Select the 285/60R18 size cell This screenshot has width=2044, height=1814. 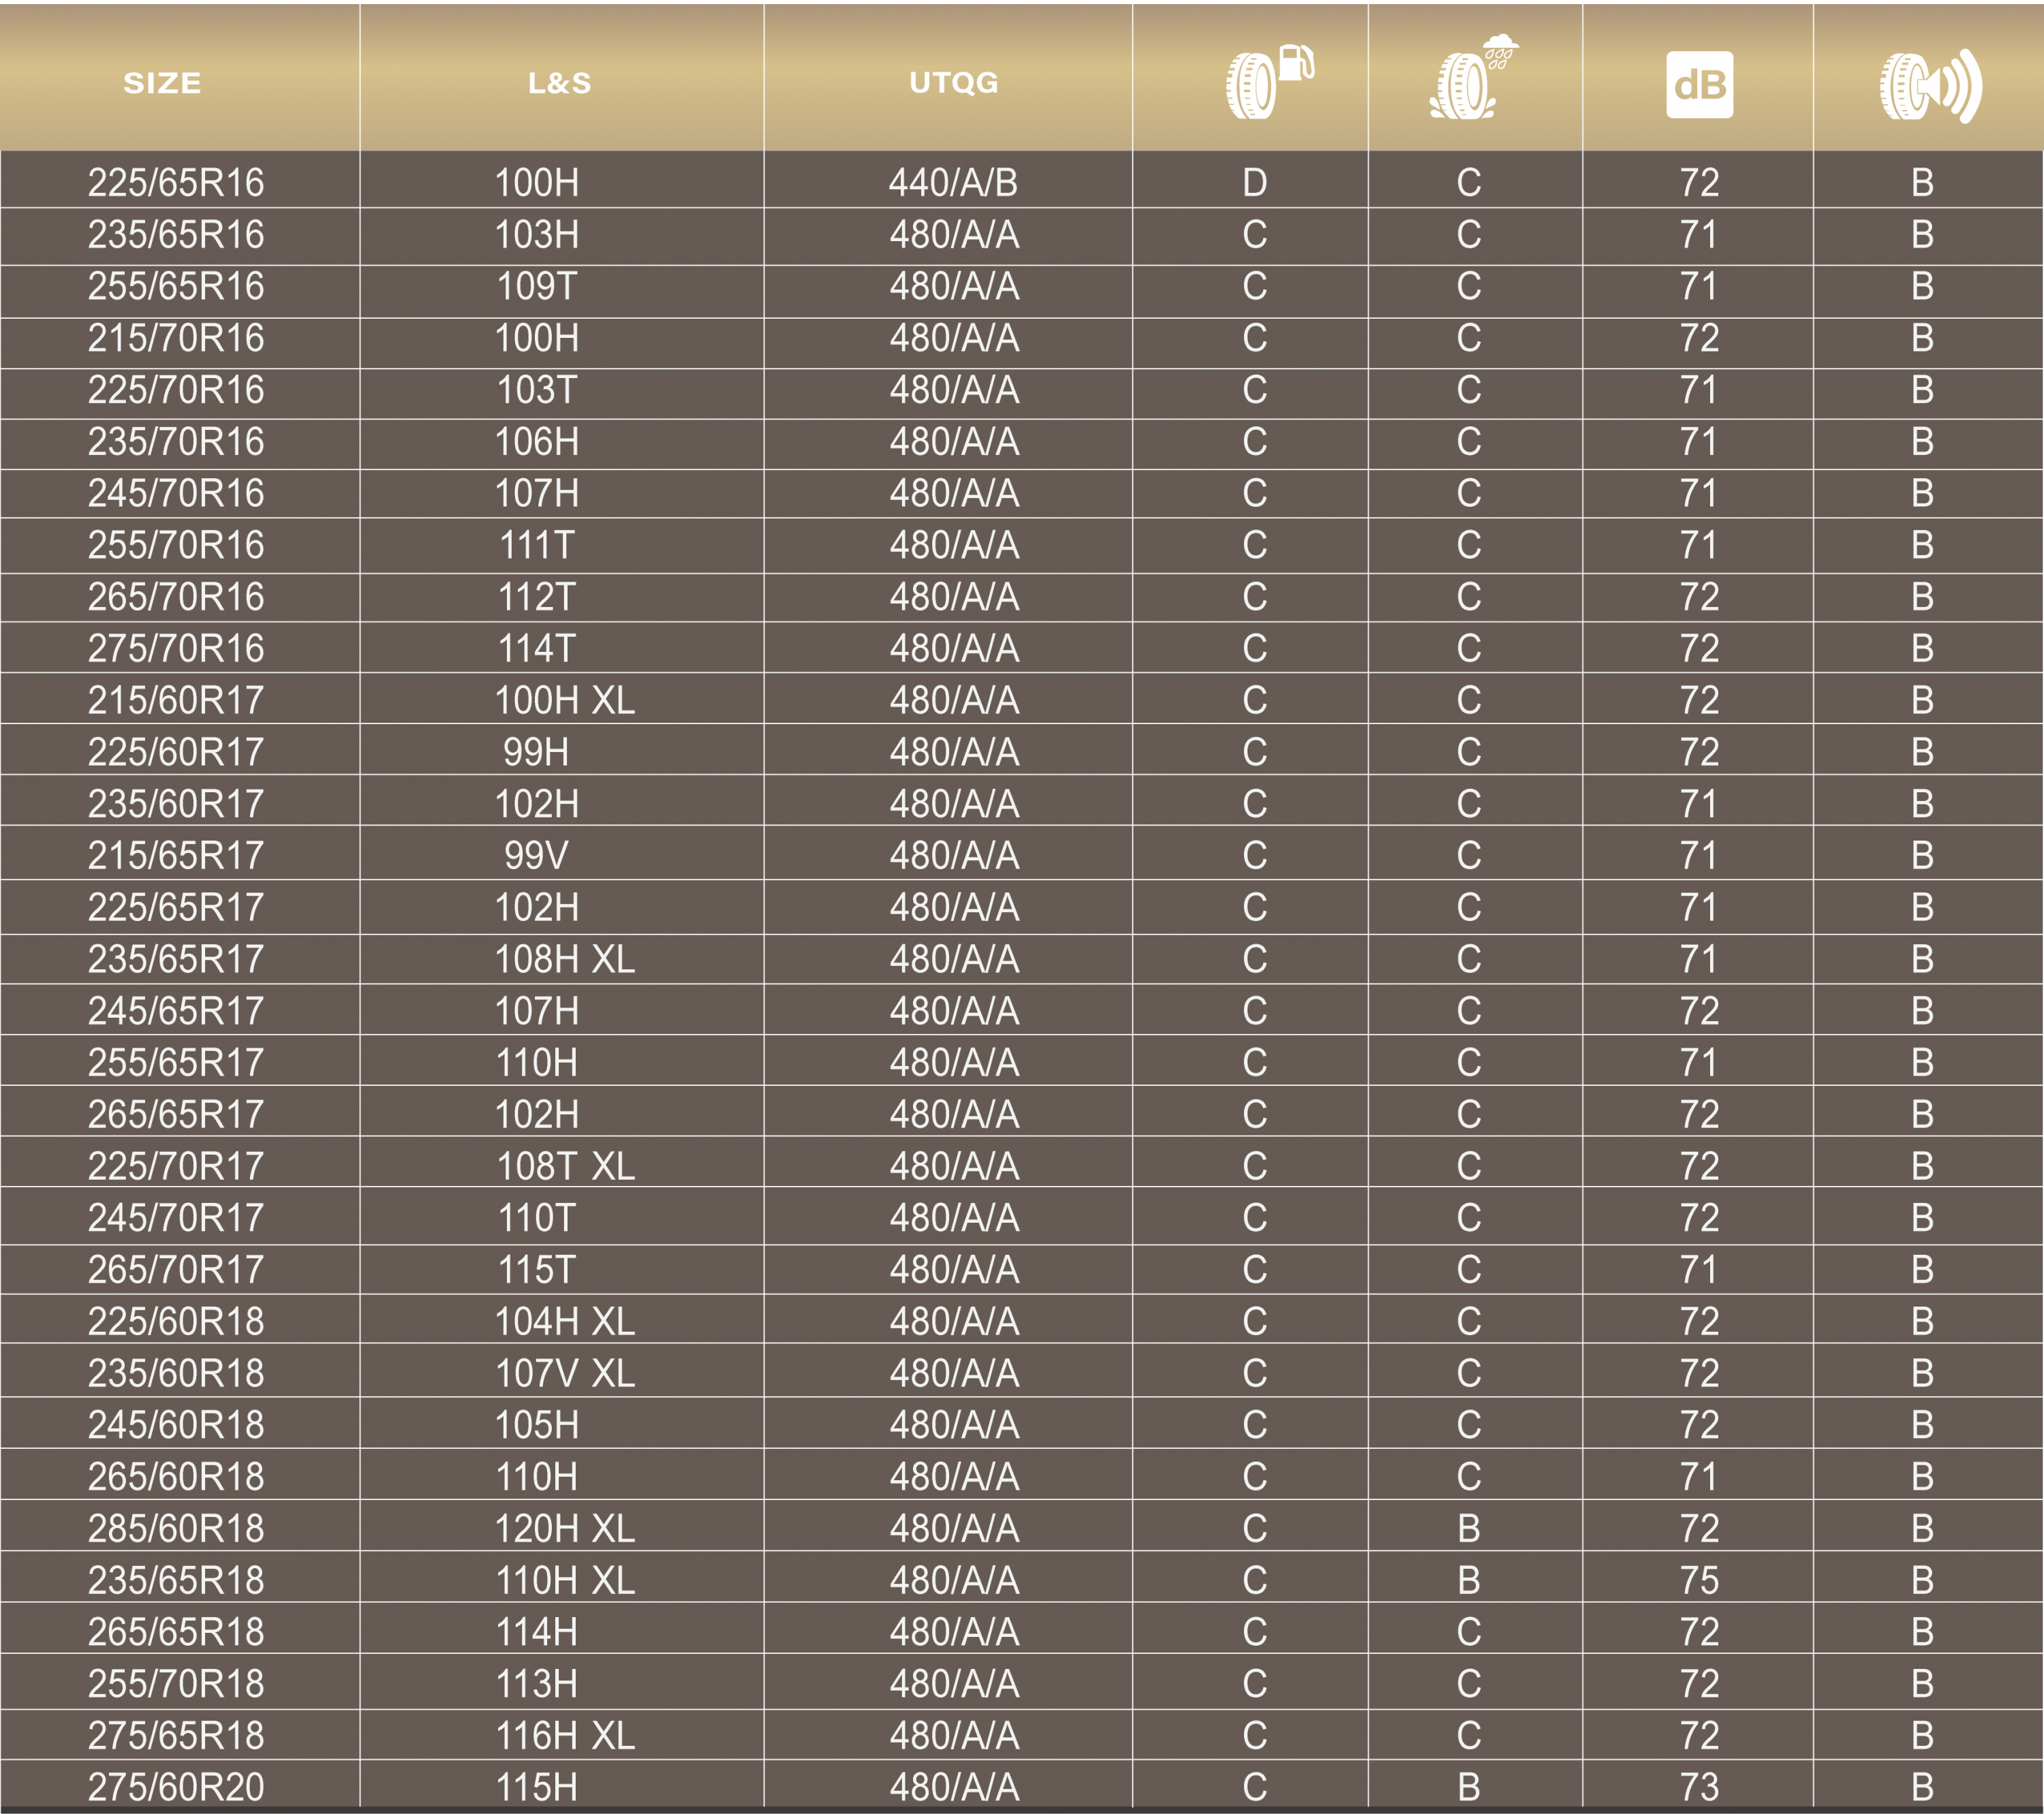click(x=176, y=1528)
